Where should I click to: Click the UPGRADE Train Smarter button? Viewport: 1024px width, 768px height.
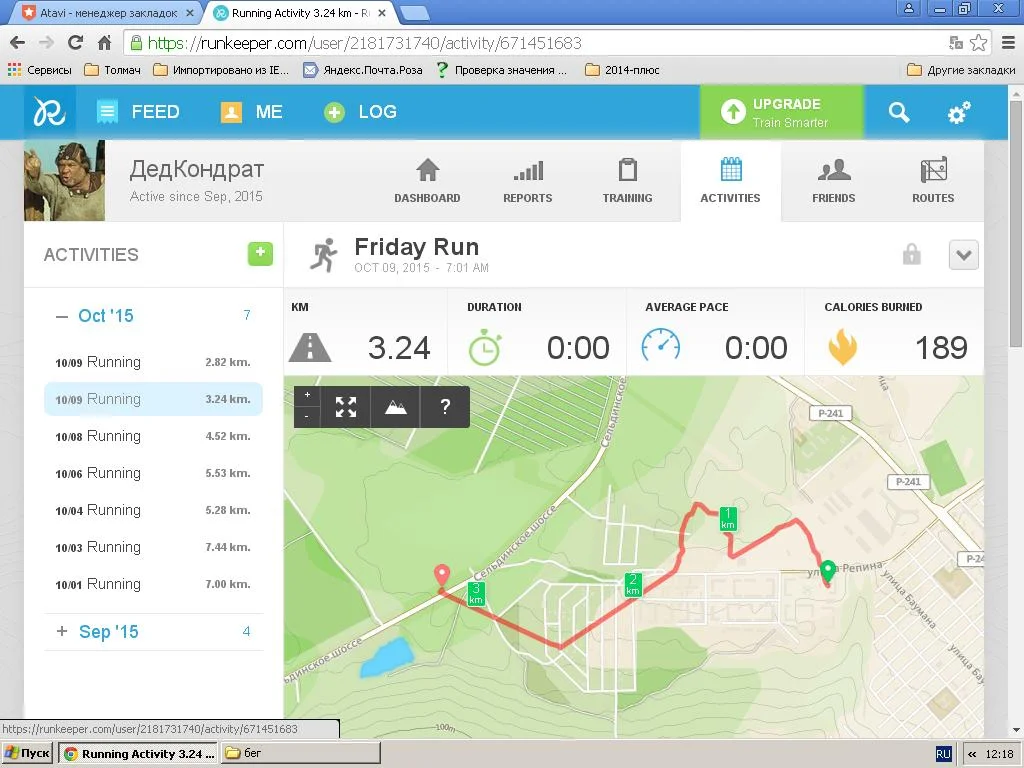click(782, 112)
